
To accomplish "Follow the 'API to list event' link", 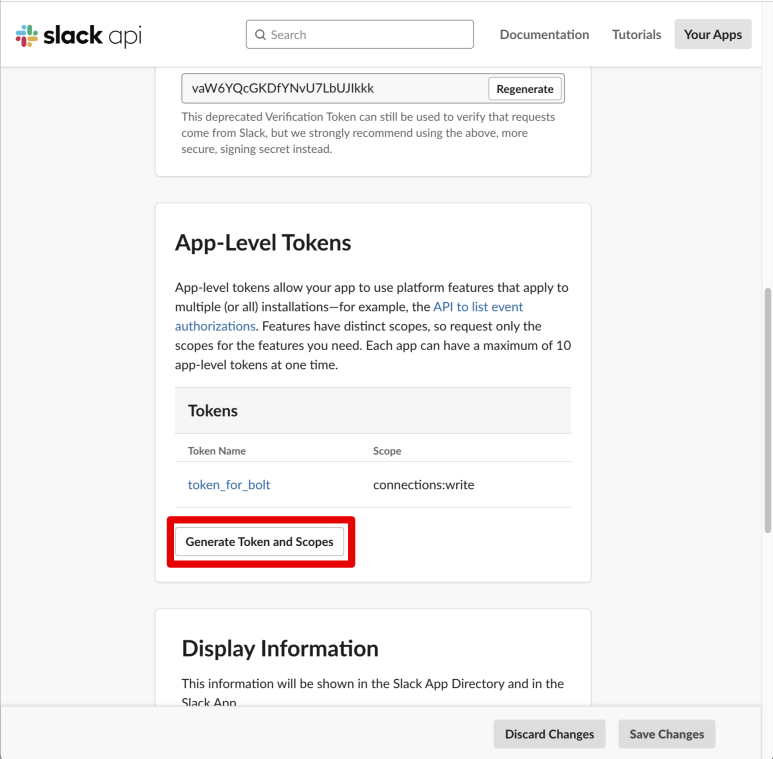I will [x=478, y=307].
